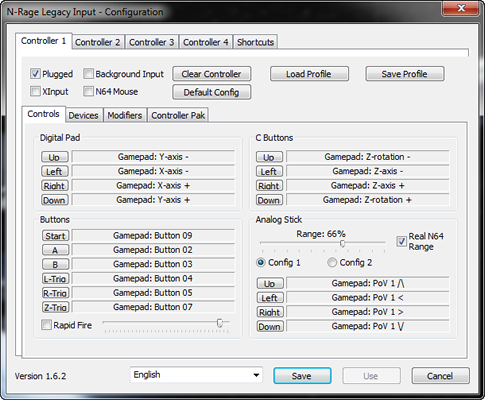The width and height of the screenshot is (485, 400).
Task: Click the Rapid Fire speed slider handle
Action: (x=220, y=323)
